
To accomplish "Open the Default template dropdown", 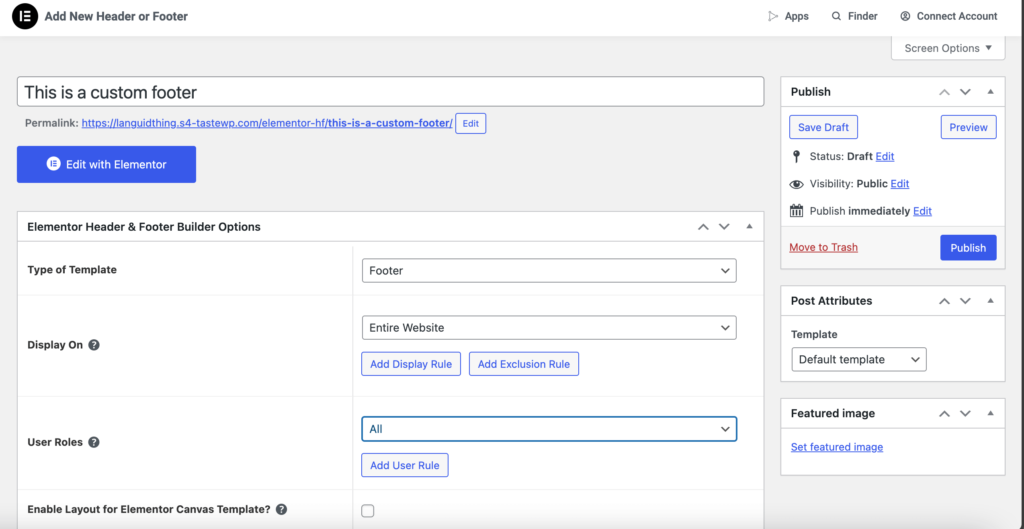I will pyautogui.click(x=859, y=359).
